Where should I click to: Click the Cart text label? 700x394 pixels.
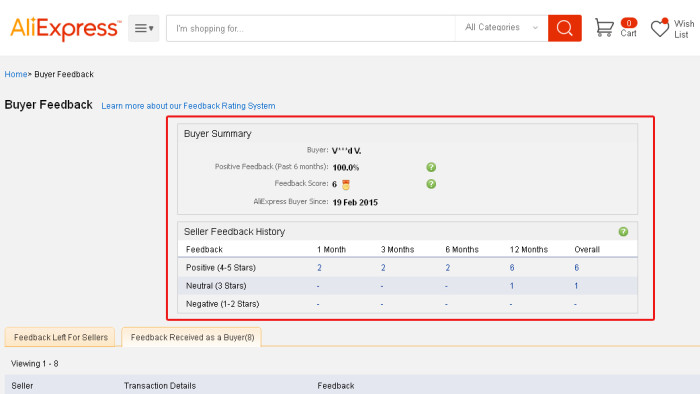628,33
